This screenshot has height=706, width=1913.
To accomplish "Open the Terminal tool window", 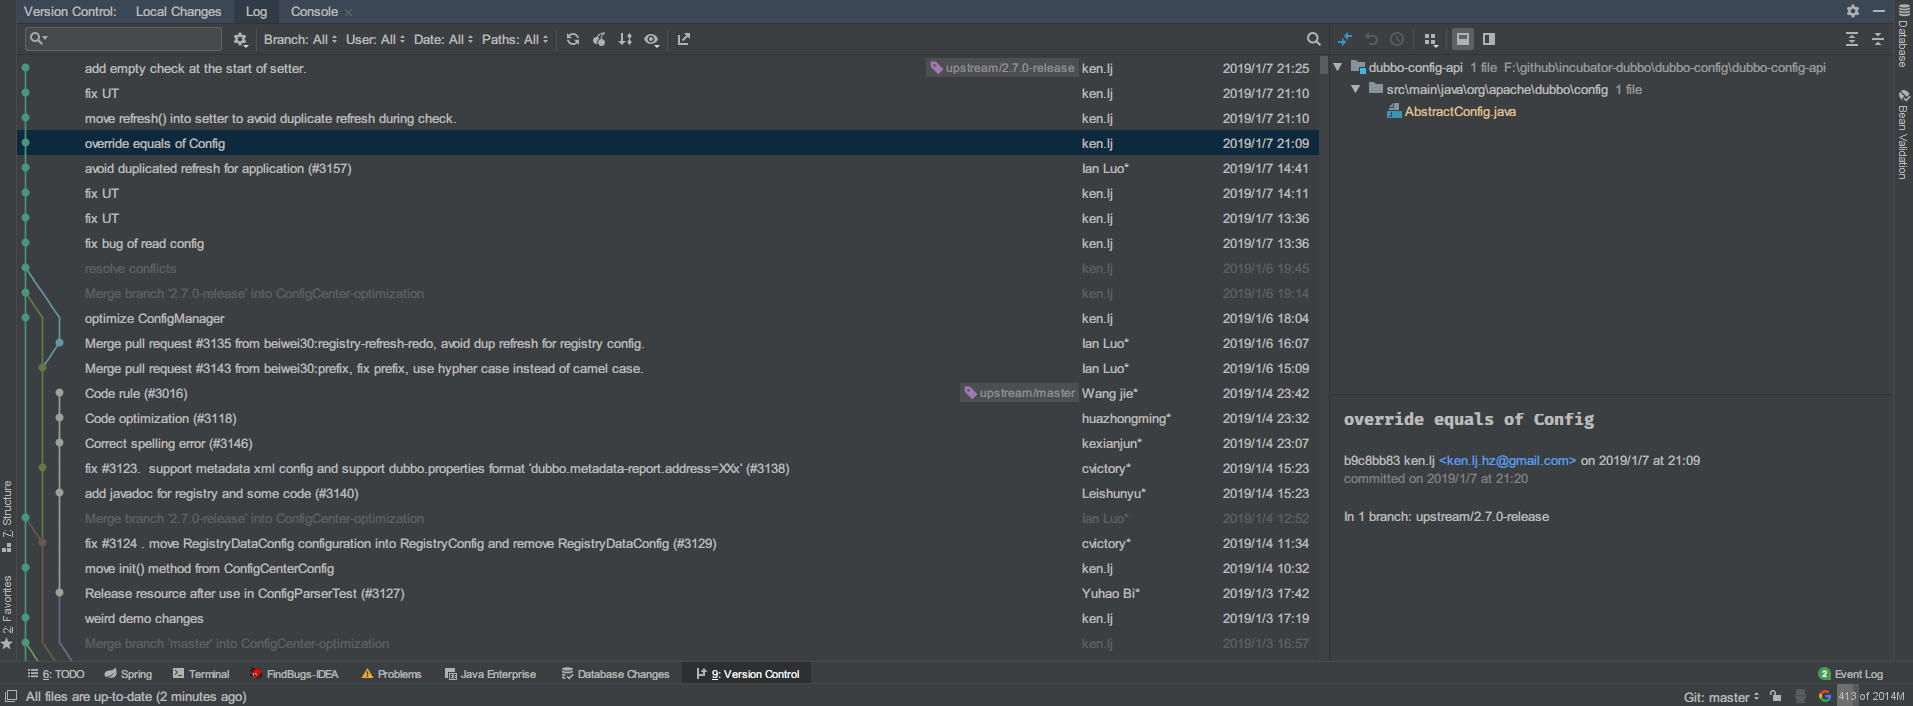I will [x=201, y=674].
